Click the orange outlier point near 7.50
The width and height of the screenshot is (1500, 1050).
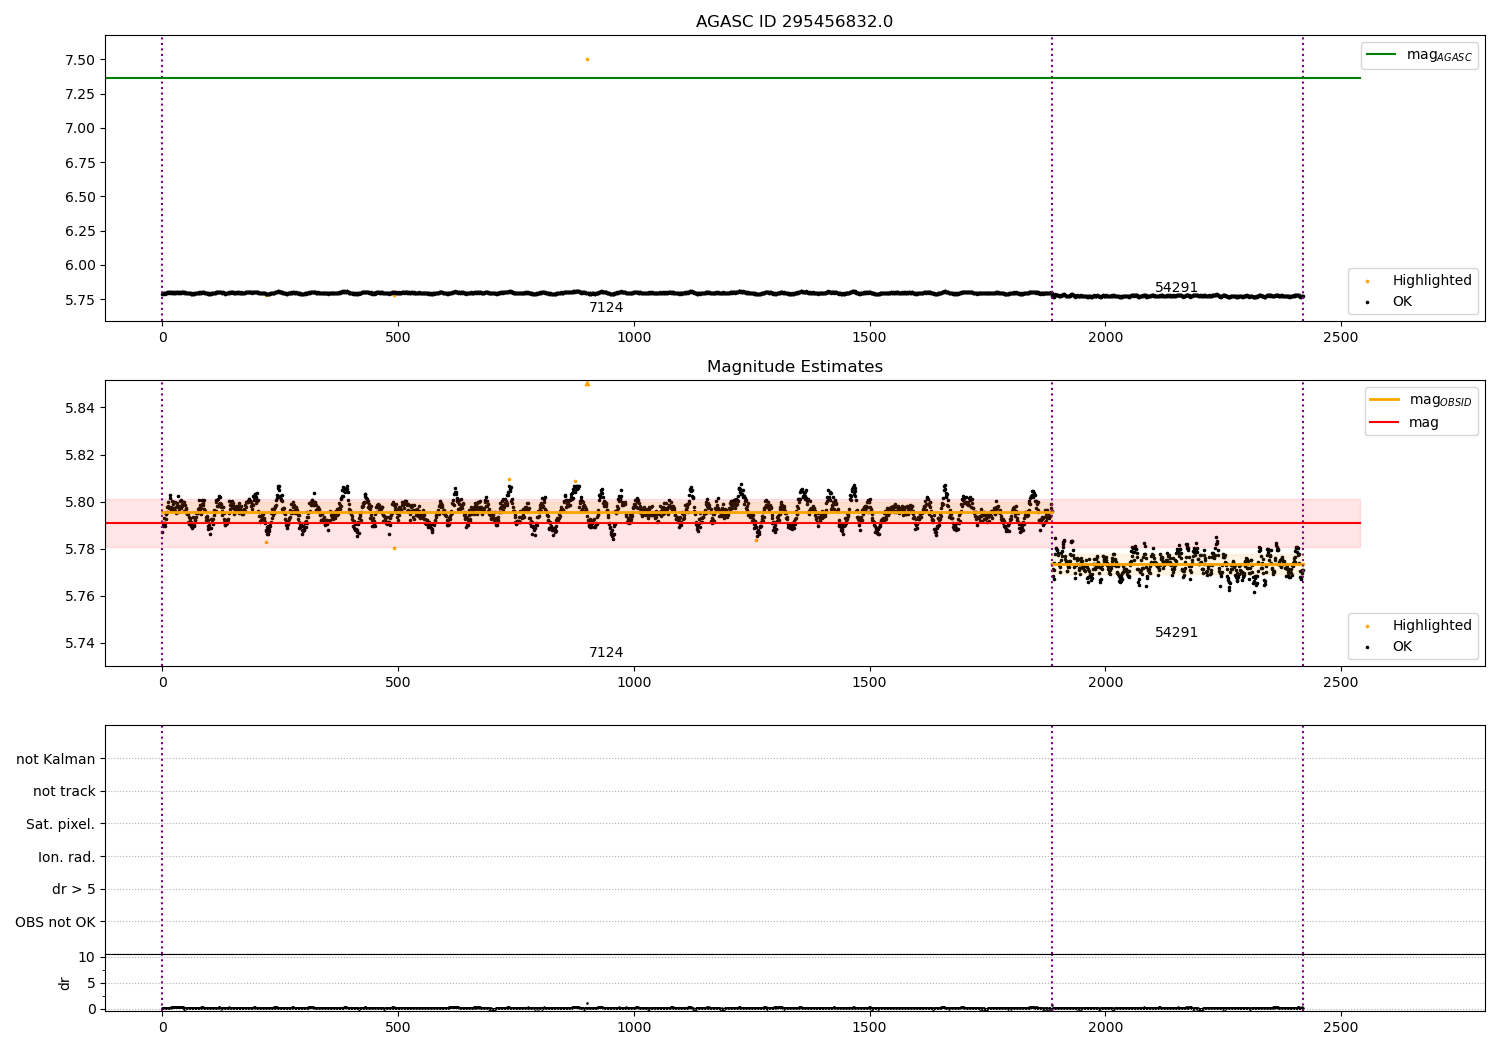pos(587,60)
